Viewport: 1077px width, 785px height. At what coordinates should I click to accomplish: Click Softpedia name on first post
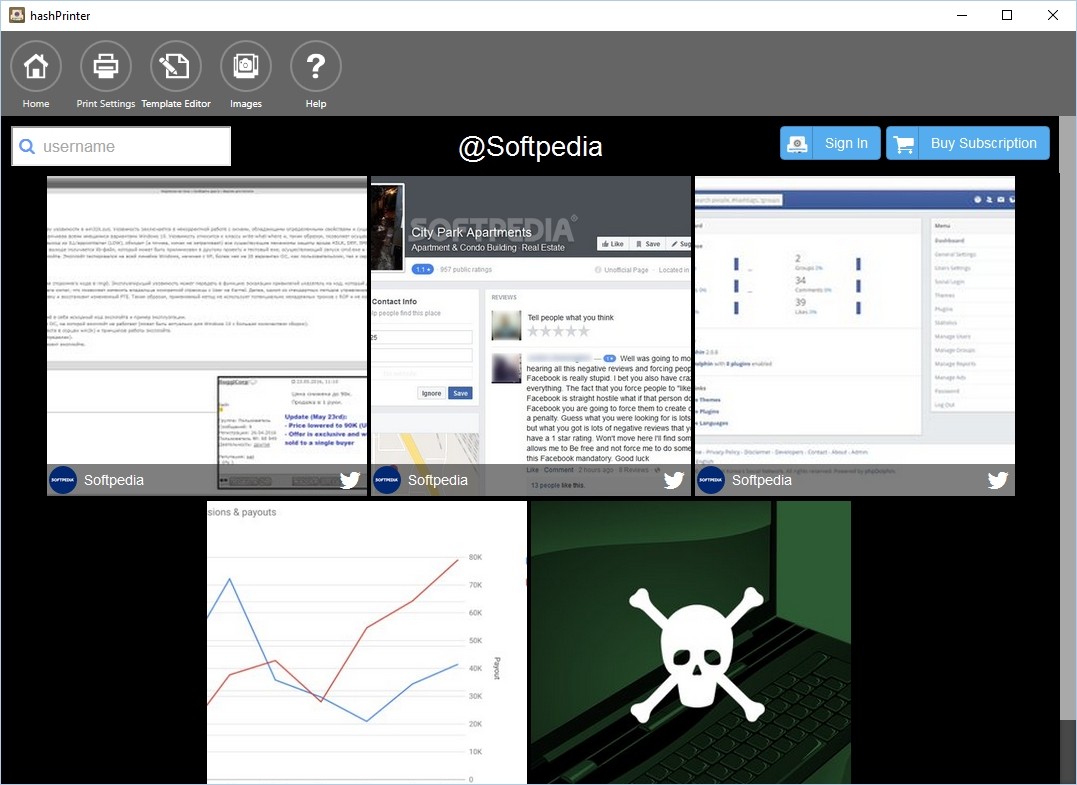pyautogui.click(x=114, y=480)
